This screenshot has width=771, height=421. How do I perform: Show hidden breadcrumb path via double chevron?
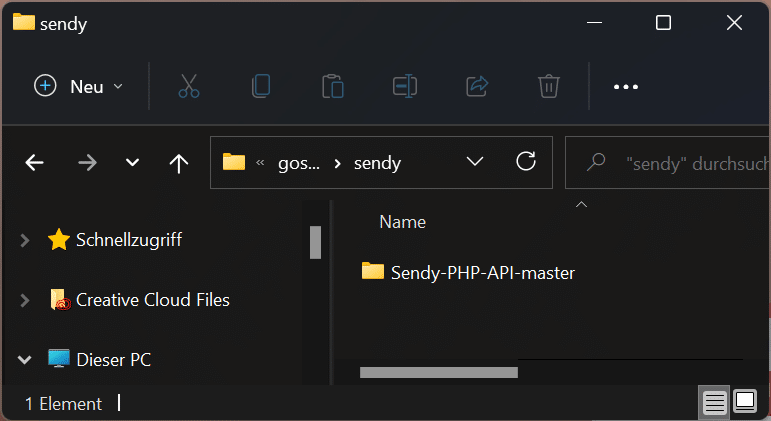click(x=260, y=163)
